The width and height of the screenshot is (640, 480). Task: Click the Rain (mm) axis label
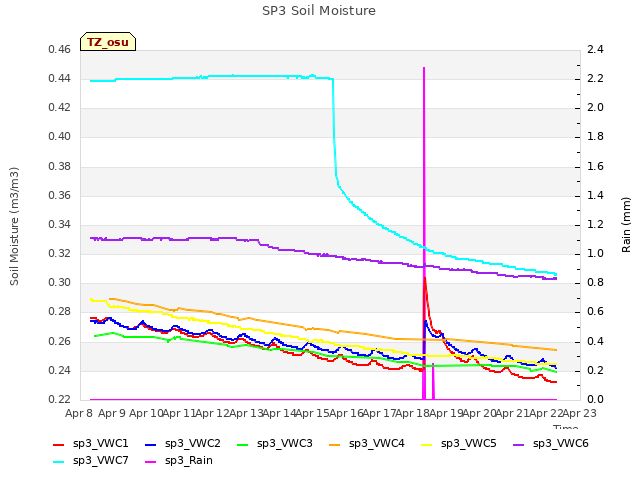626,225
